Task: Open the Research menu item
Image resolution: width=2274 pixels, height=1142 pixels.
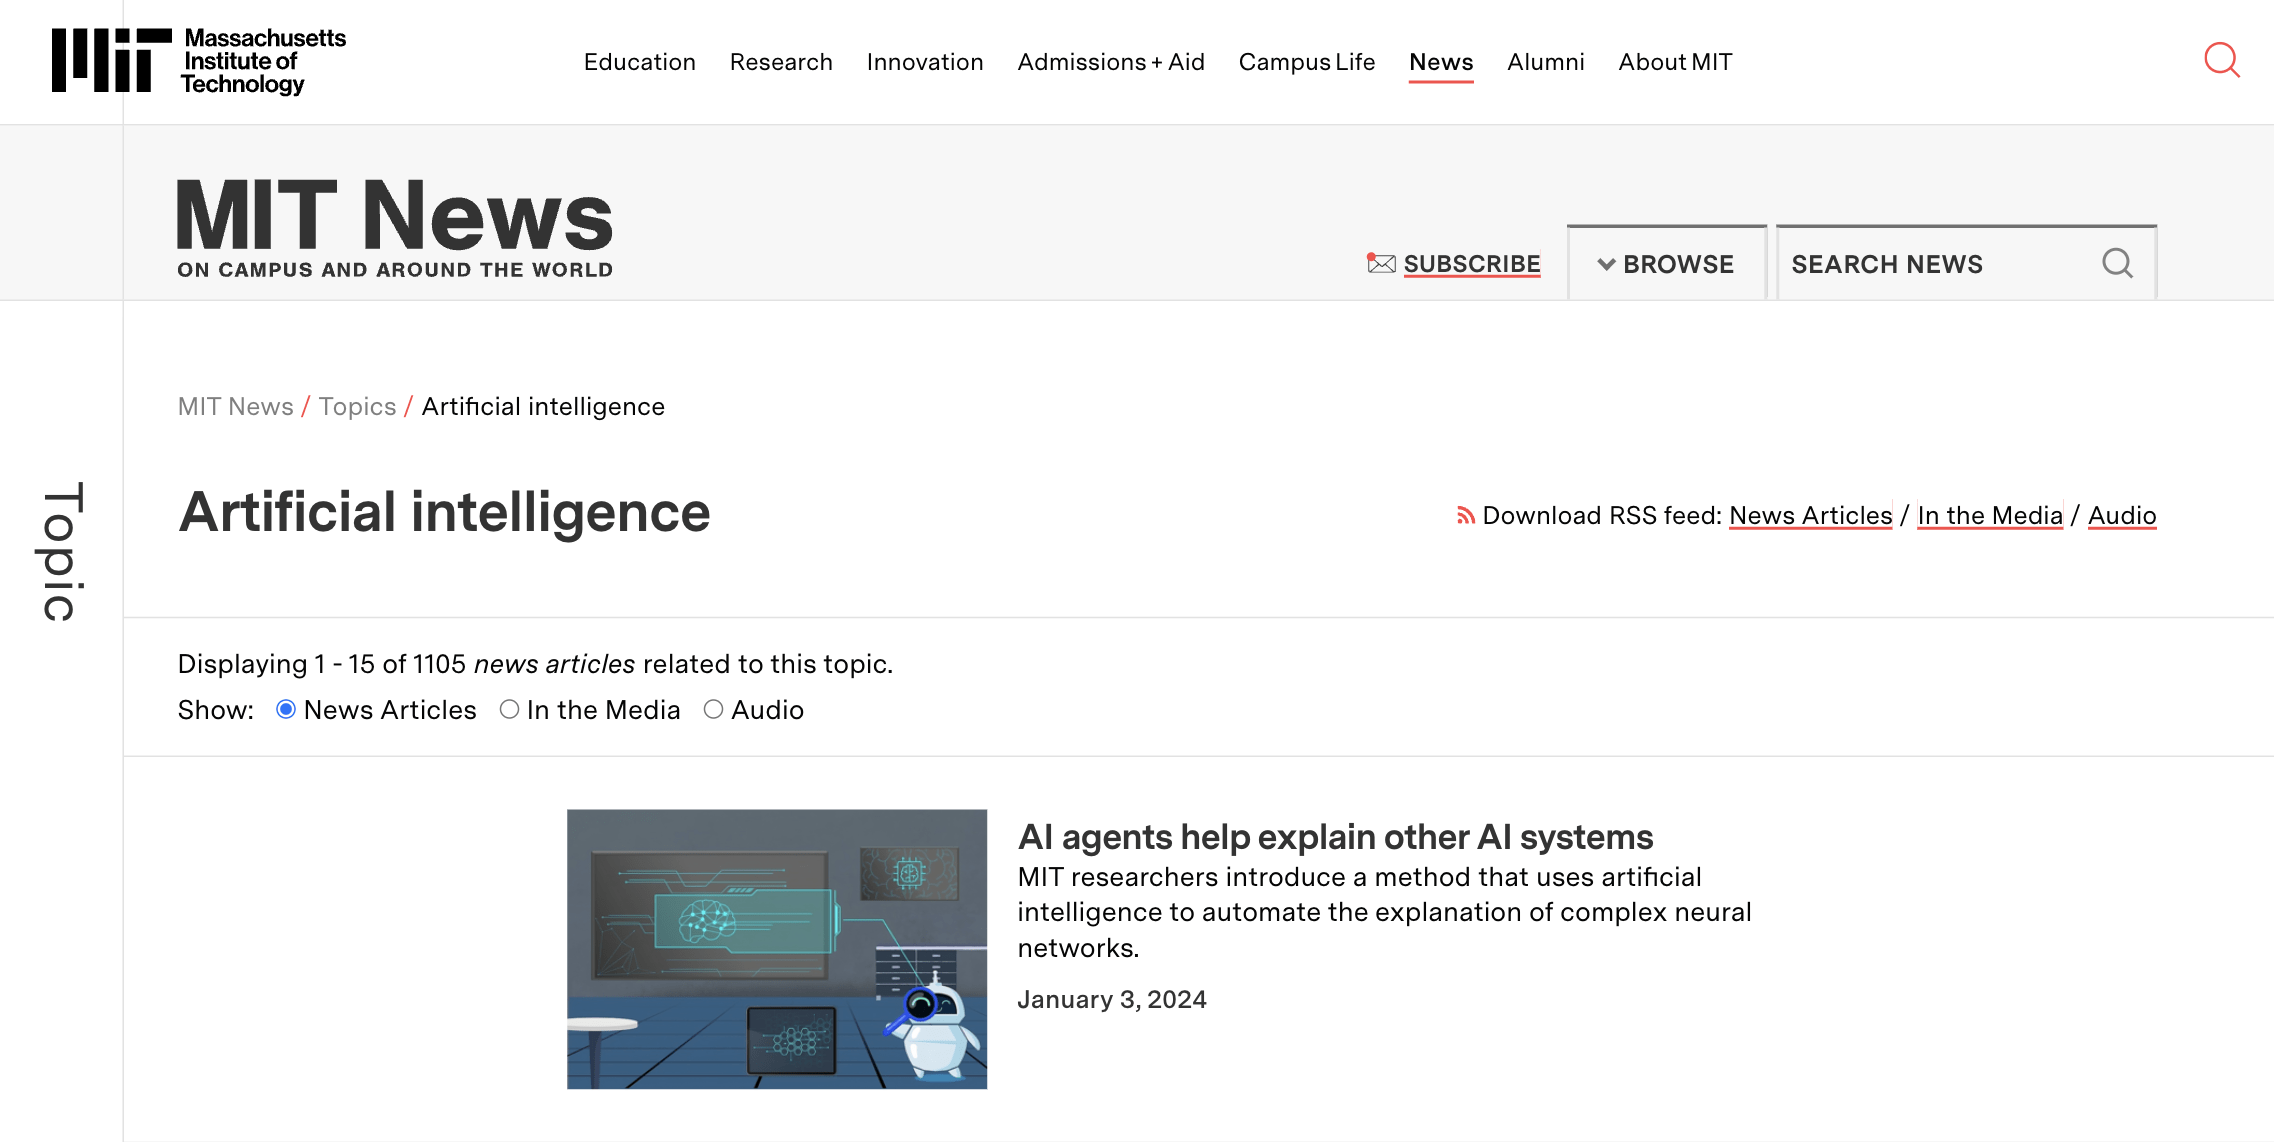Action: click(781, 62)
